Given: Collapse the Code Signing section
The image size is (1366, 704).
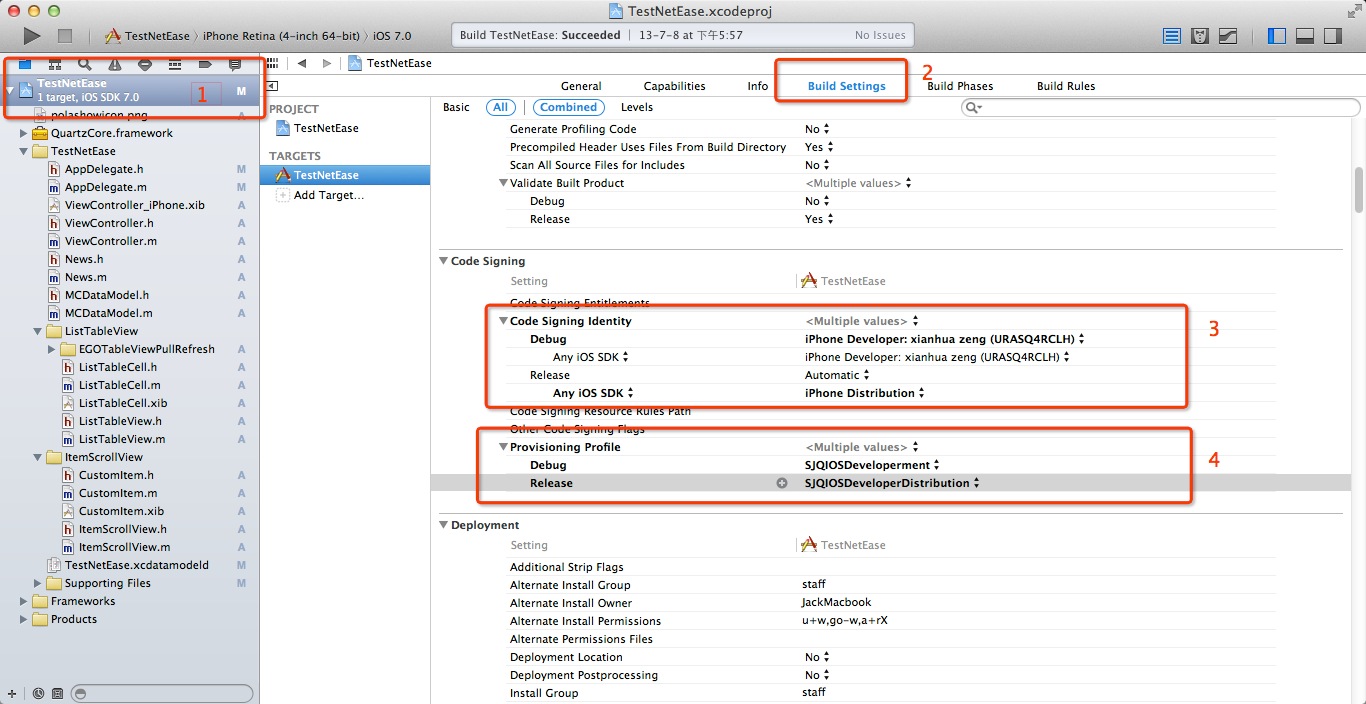Looking at the screenshot, I should click(x=443, y=261).
